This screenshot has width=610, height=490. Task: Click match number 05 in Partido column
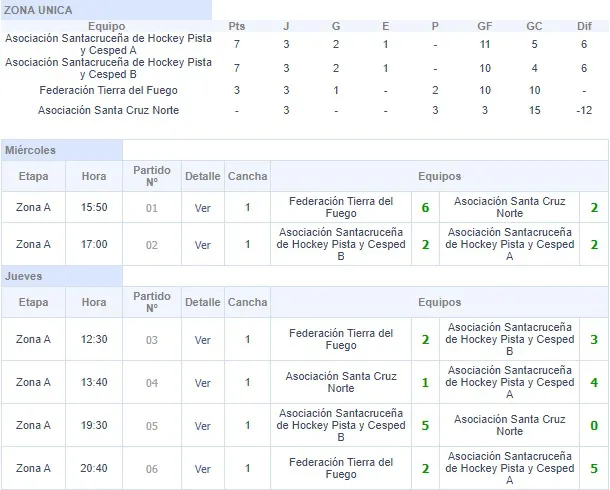click(152, 425)
